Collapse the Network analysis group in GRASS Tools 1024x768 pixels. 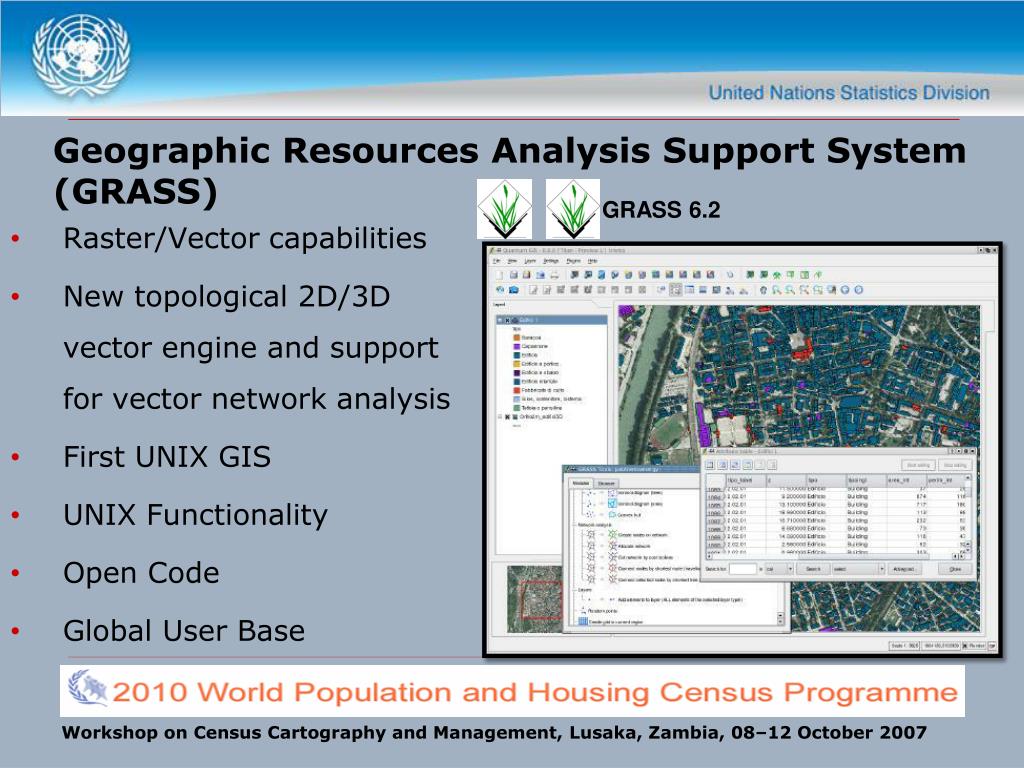pos(575,524)
